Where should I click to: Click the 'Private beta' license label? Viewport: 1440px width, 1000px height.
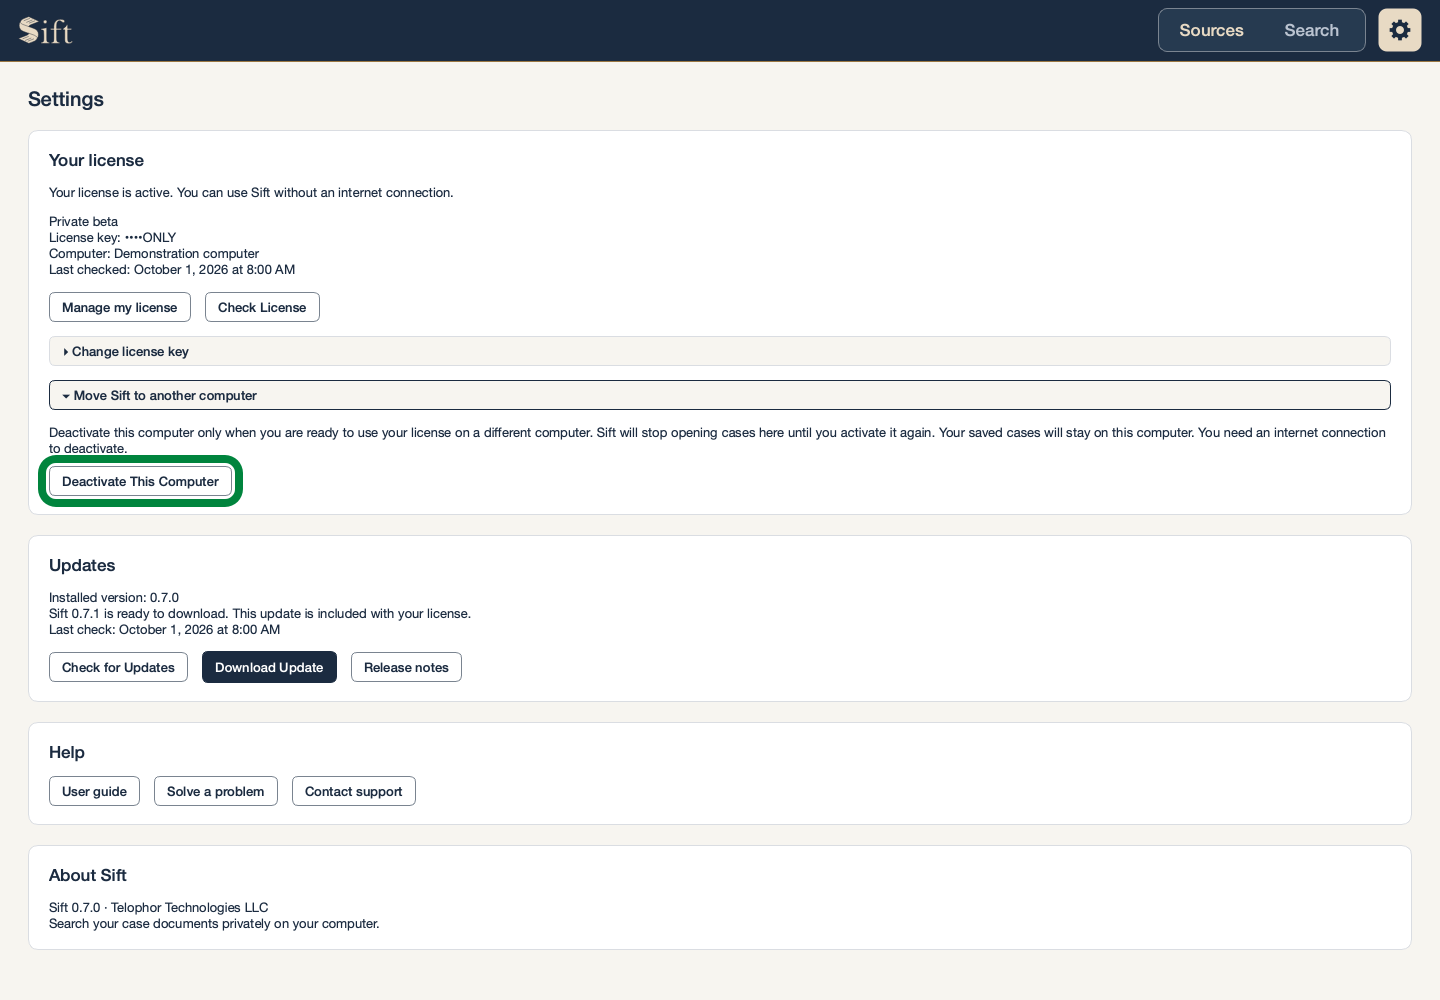83,222
